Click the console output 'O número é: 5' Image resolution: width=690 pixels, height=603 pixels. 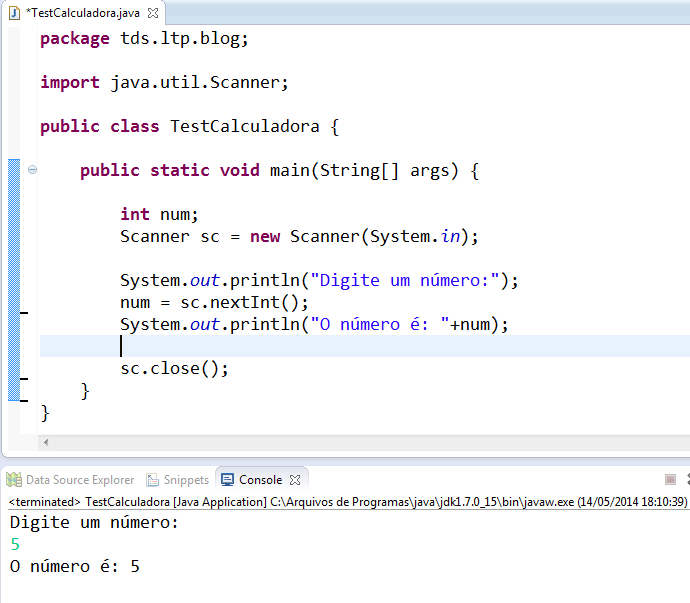[75, 566]
